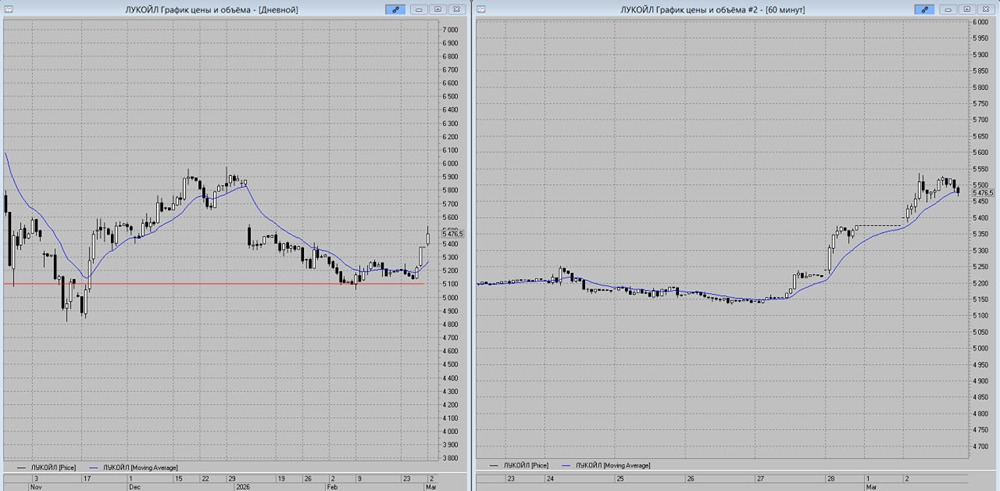The image size is (1000, 491).
Task: Open the system menu icon of the daily chart window
Action: click(x=8, y=9)
